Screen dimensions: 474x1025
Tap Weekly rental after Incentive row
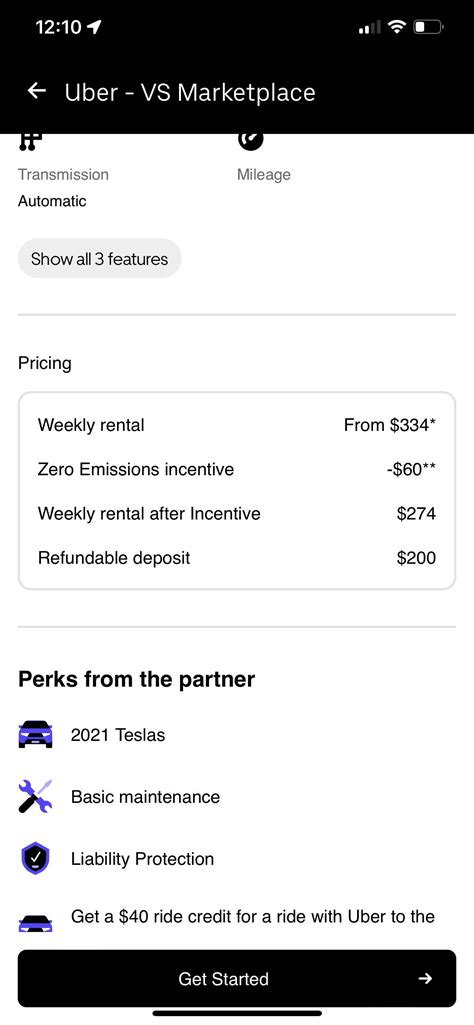pos(237,514)
